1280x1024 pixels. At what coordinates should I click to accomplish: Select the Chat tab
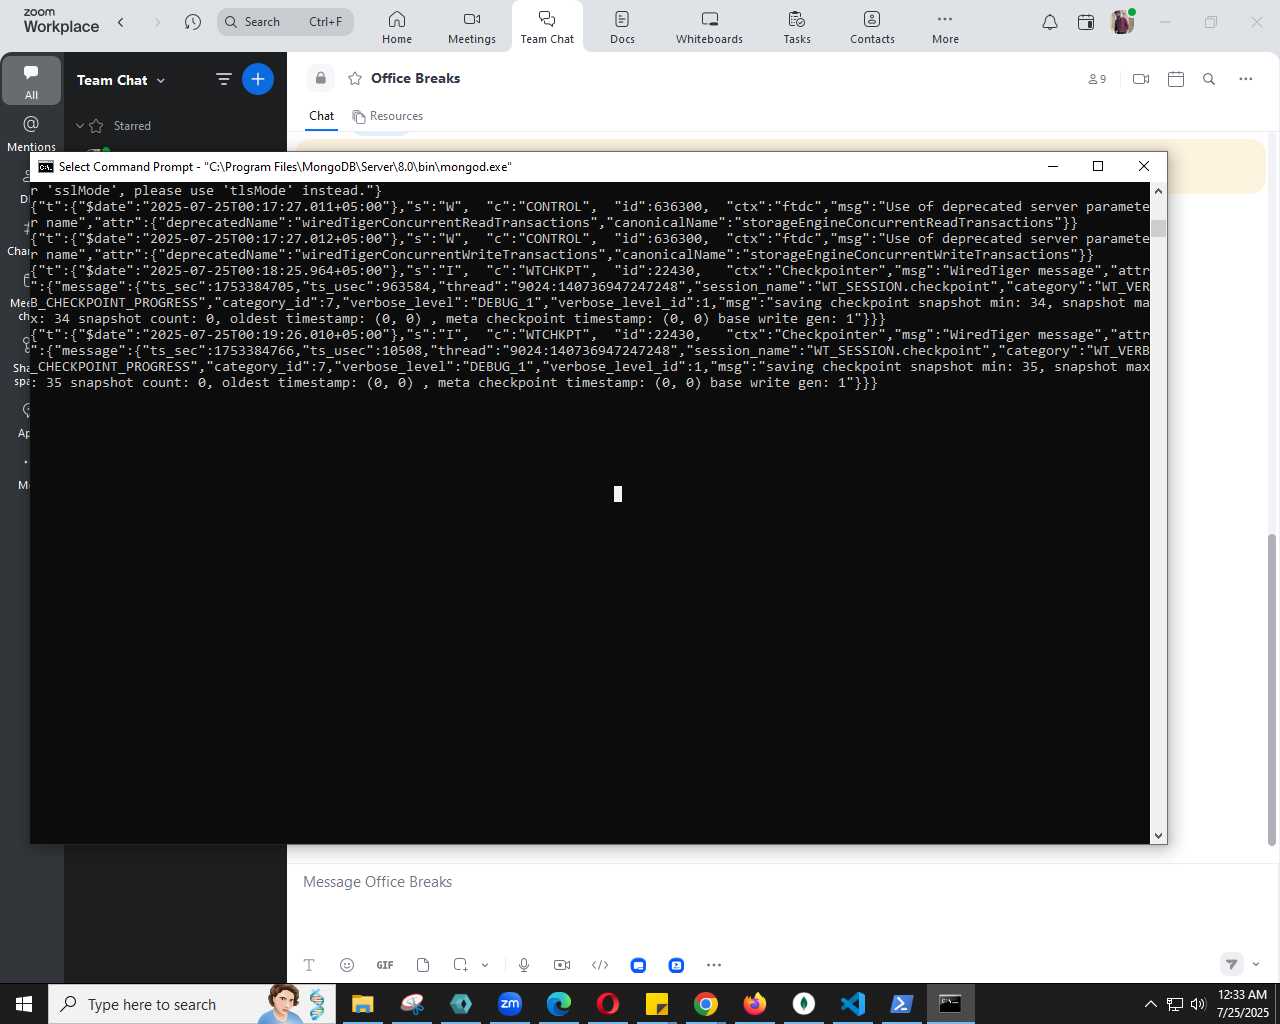[322, 116]
